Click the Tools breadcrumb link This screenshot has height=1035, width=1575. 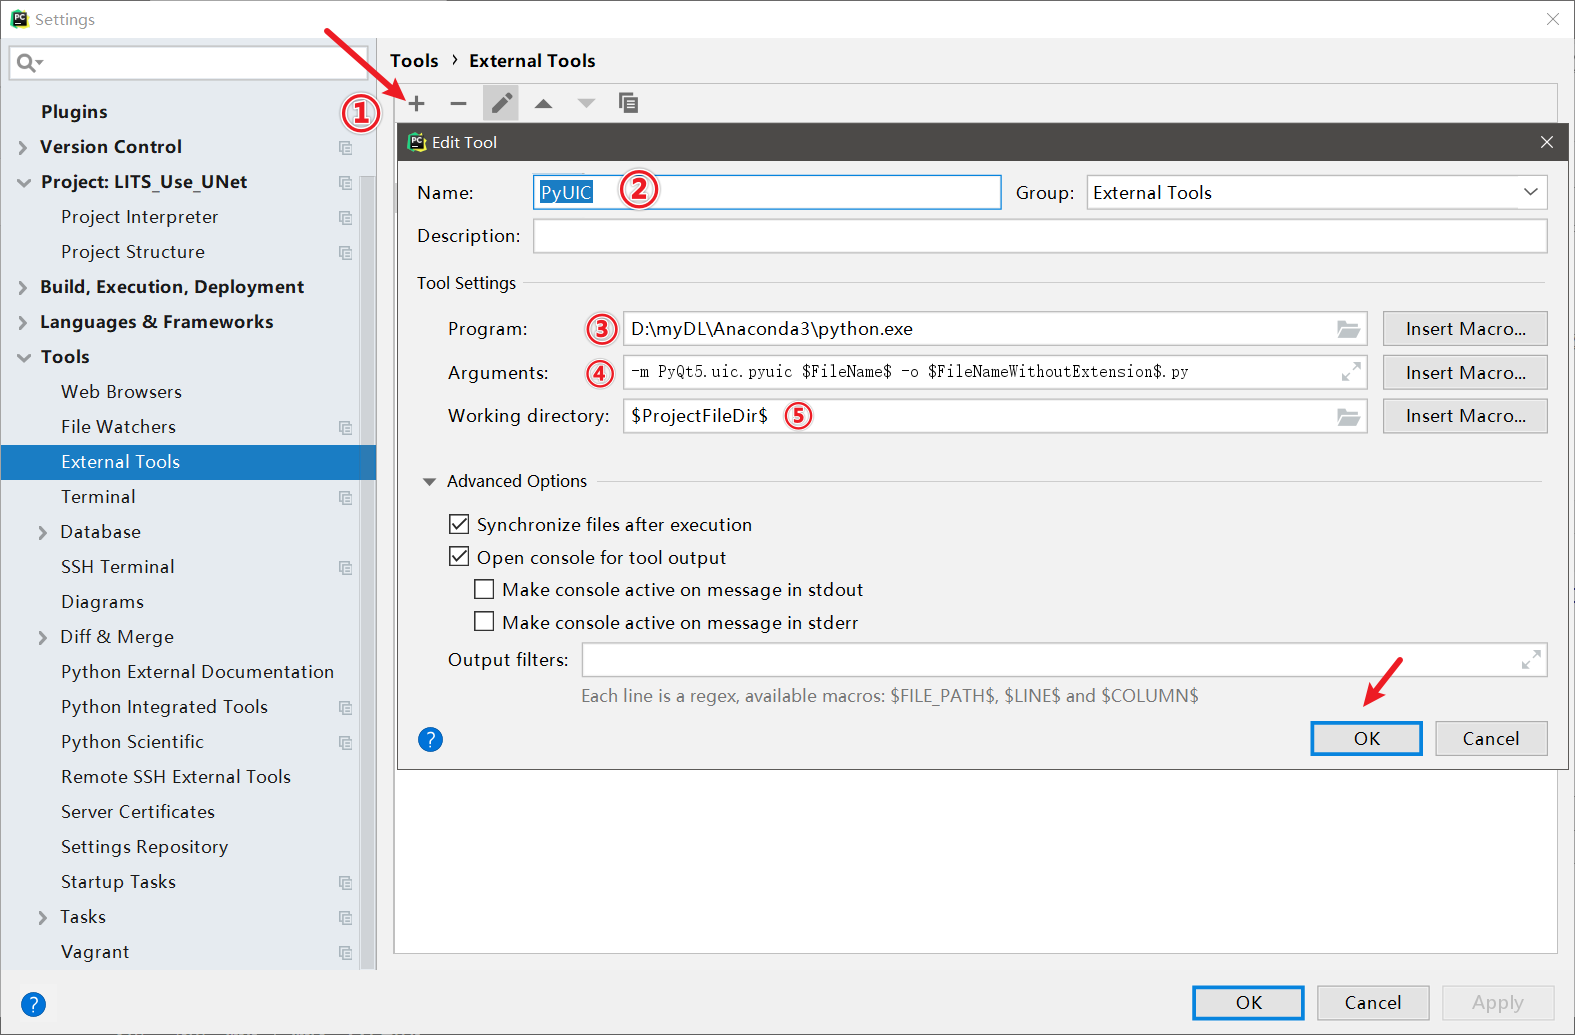(x=414, y=61)
